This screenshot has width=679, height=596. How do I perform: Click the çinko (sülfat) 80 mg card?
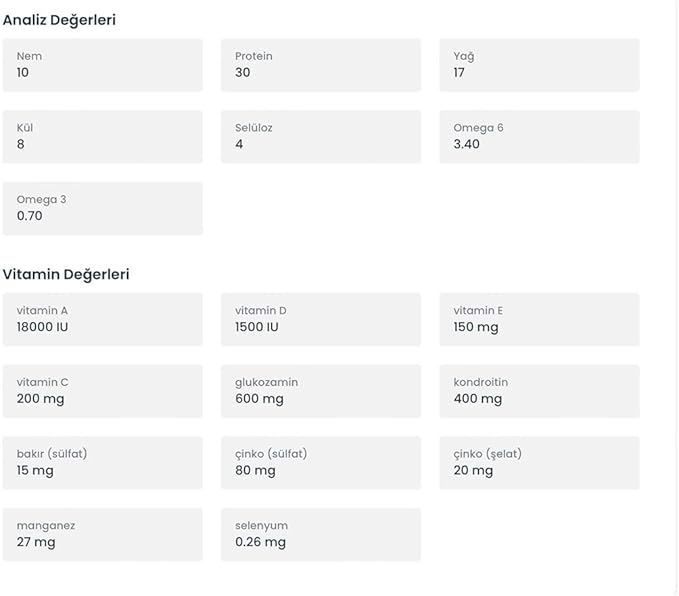(320, 462)
